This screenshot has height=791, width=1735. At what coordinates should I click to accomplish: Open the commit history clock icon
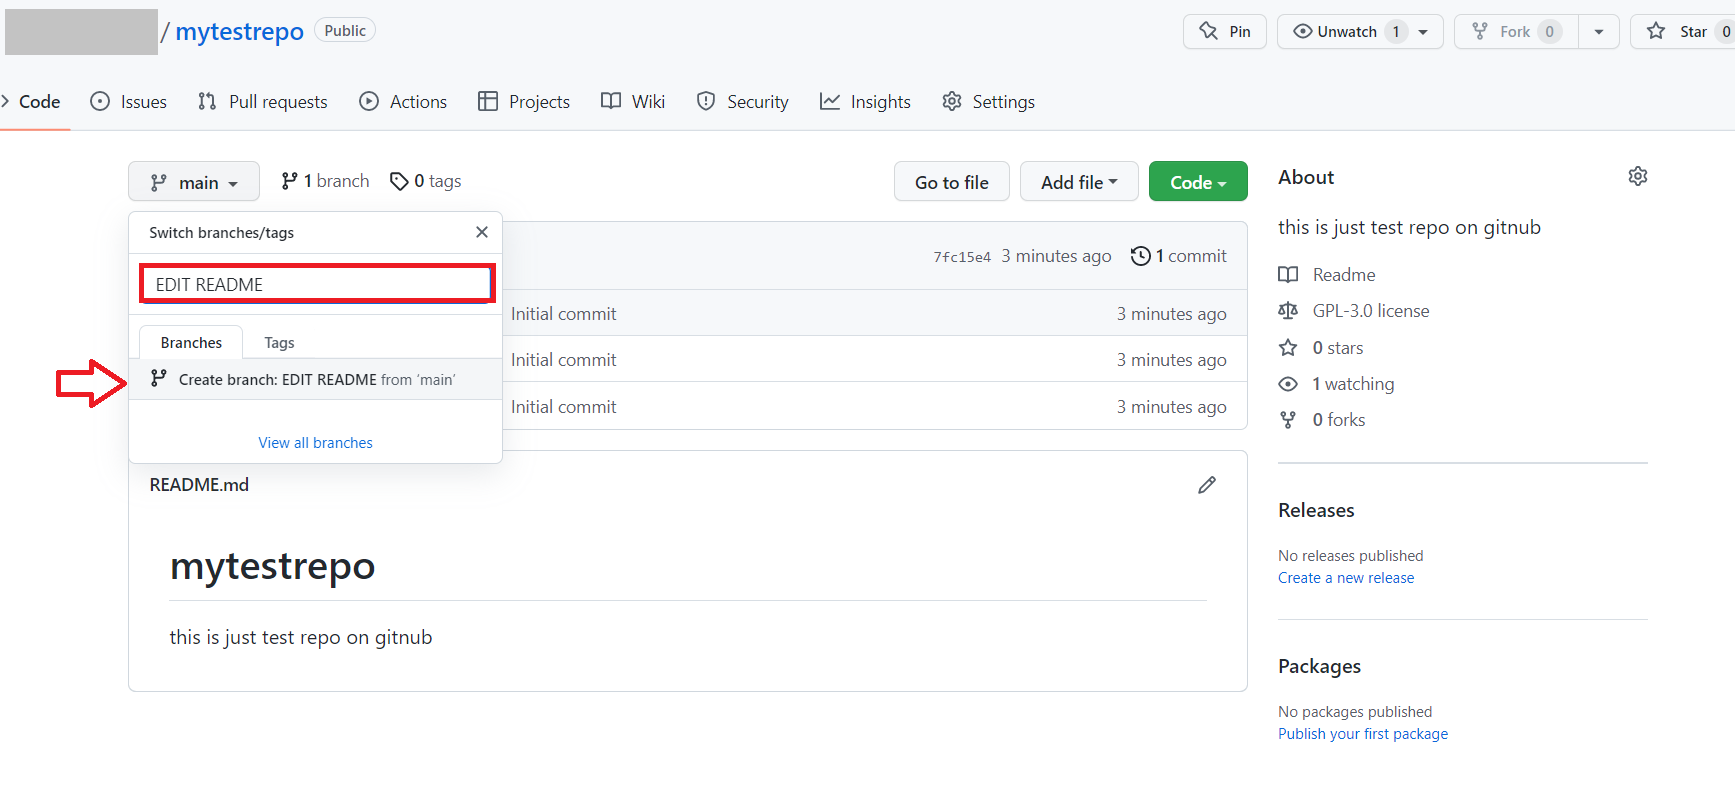pyautogui.click(x=1140, y=256)
